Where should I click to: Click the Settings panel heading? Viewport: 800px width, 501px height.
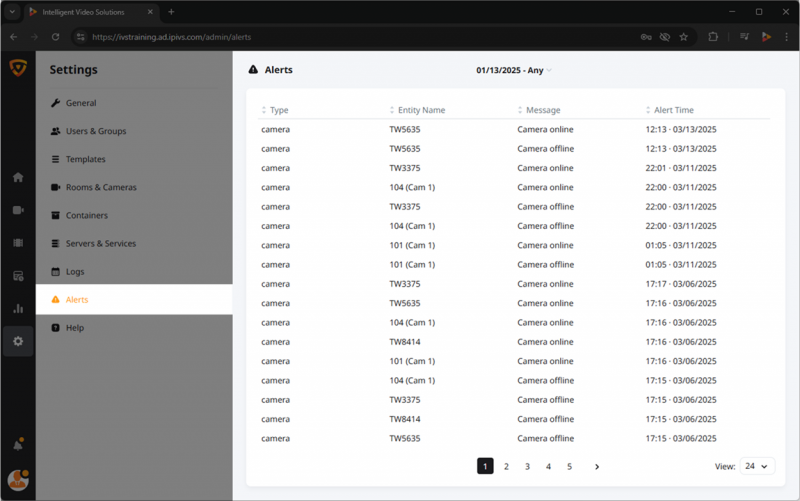[73, 69]
